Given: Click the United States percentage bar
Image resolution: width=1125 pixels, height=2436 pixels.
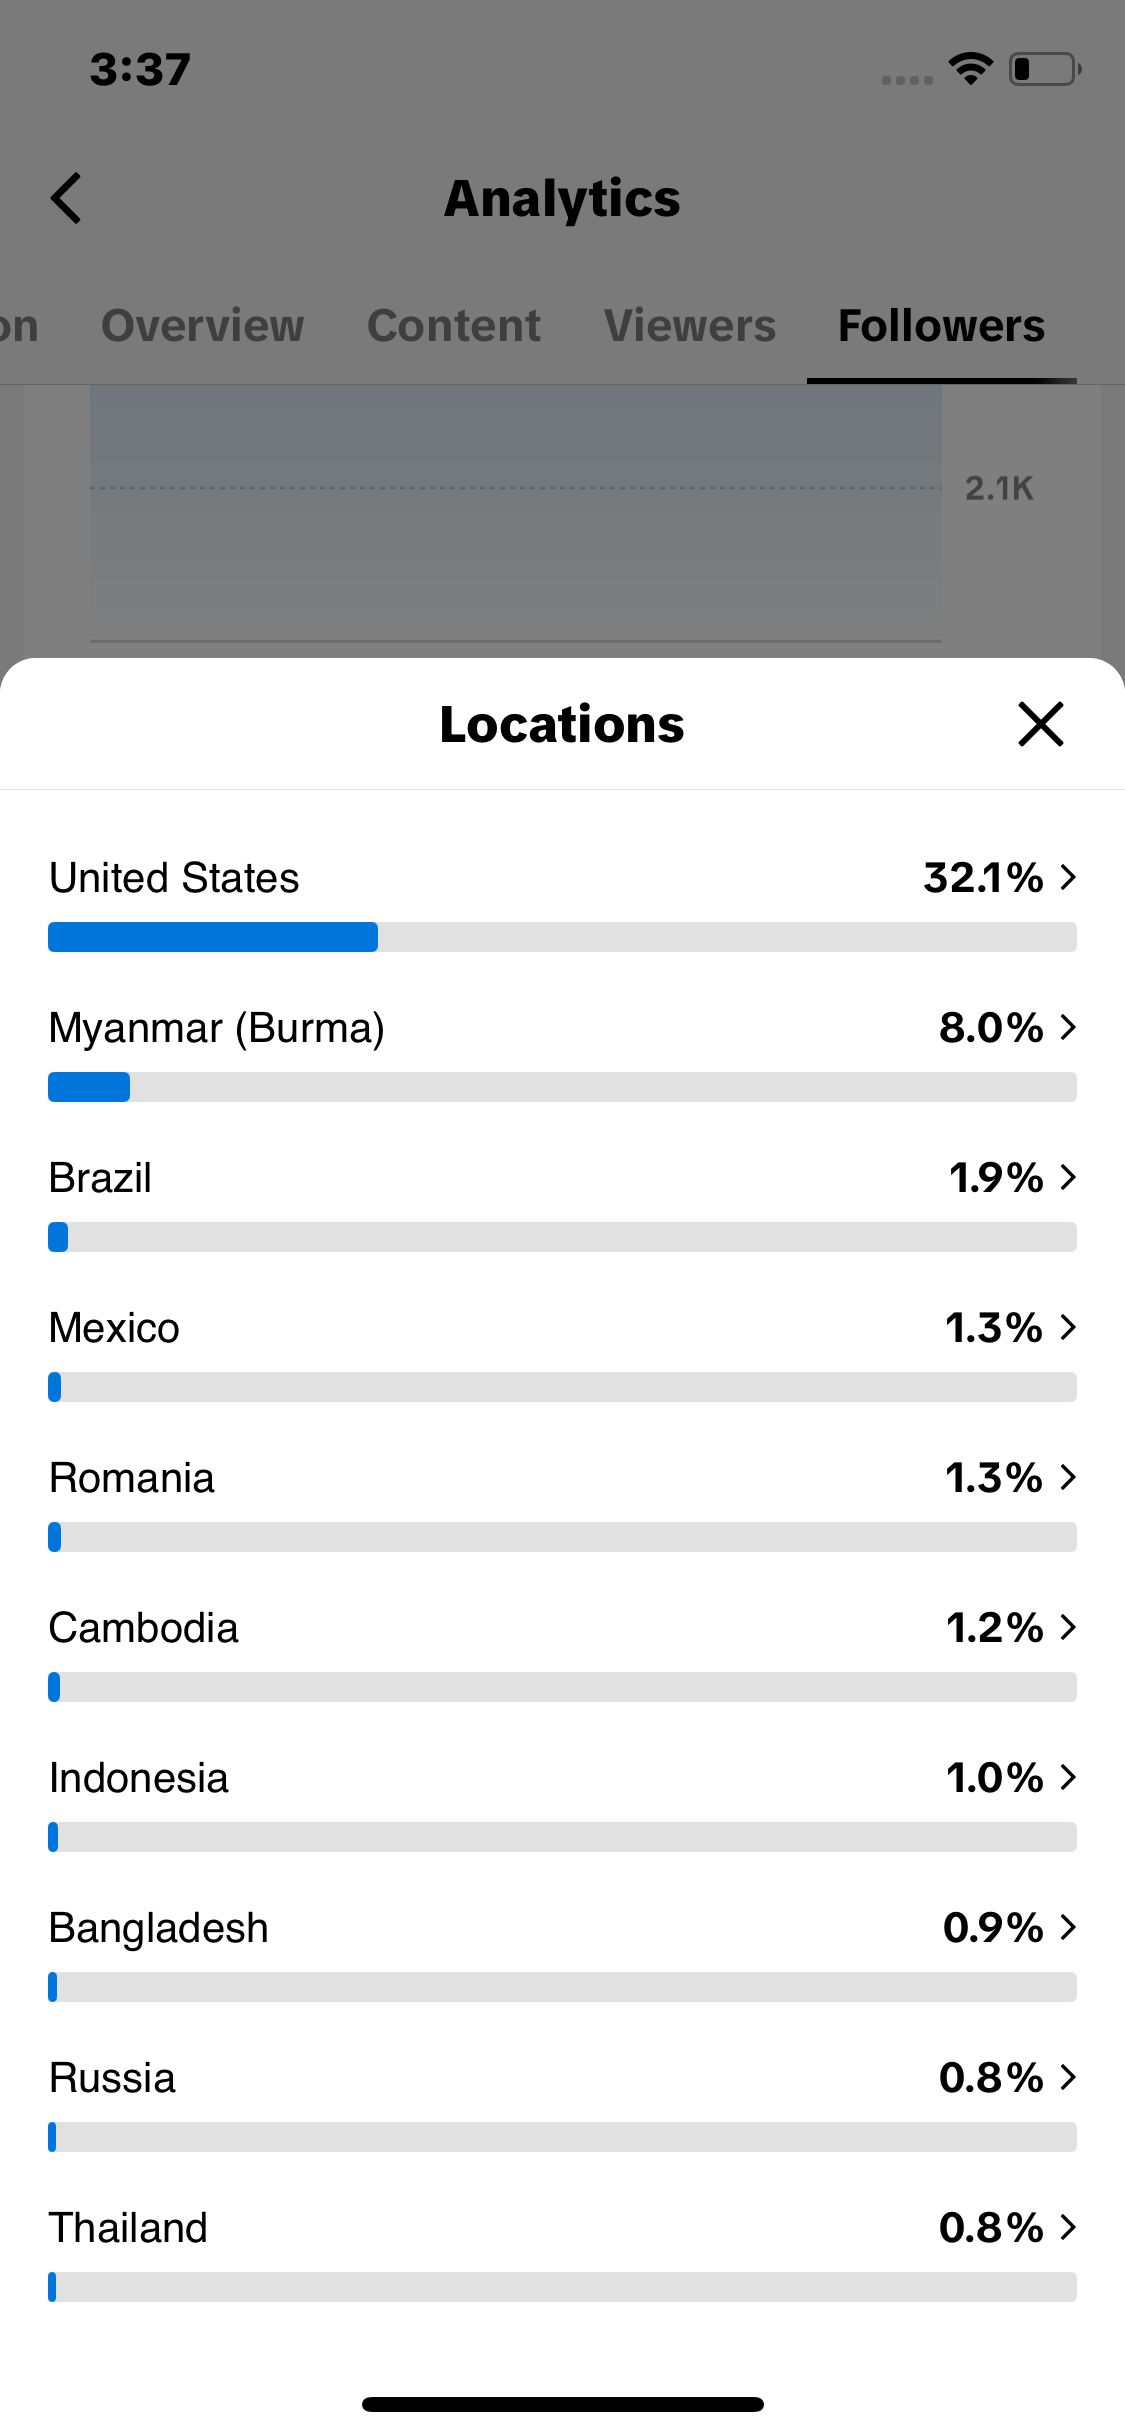Looking at the screenshot, I should 562,937.
